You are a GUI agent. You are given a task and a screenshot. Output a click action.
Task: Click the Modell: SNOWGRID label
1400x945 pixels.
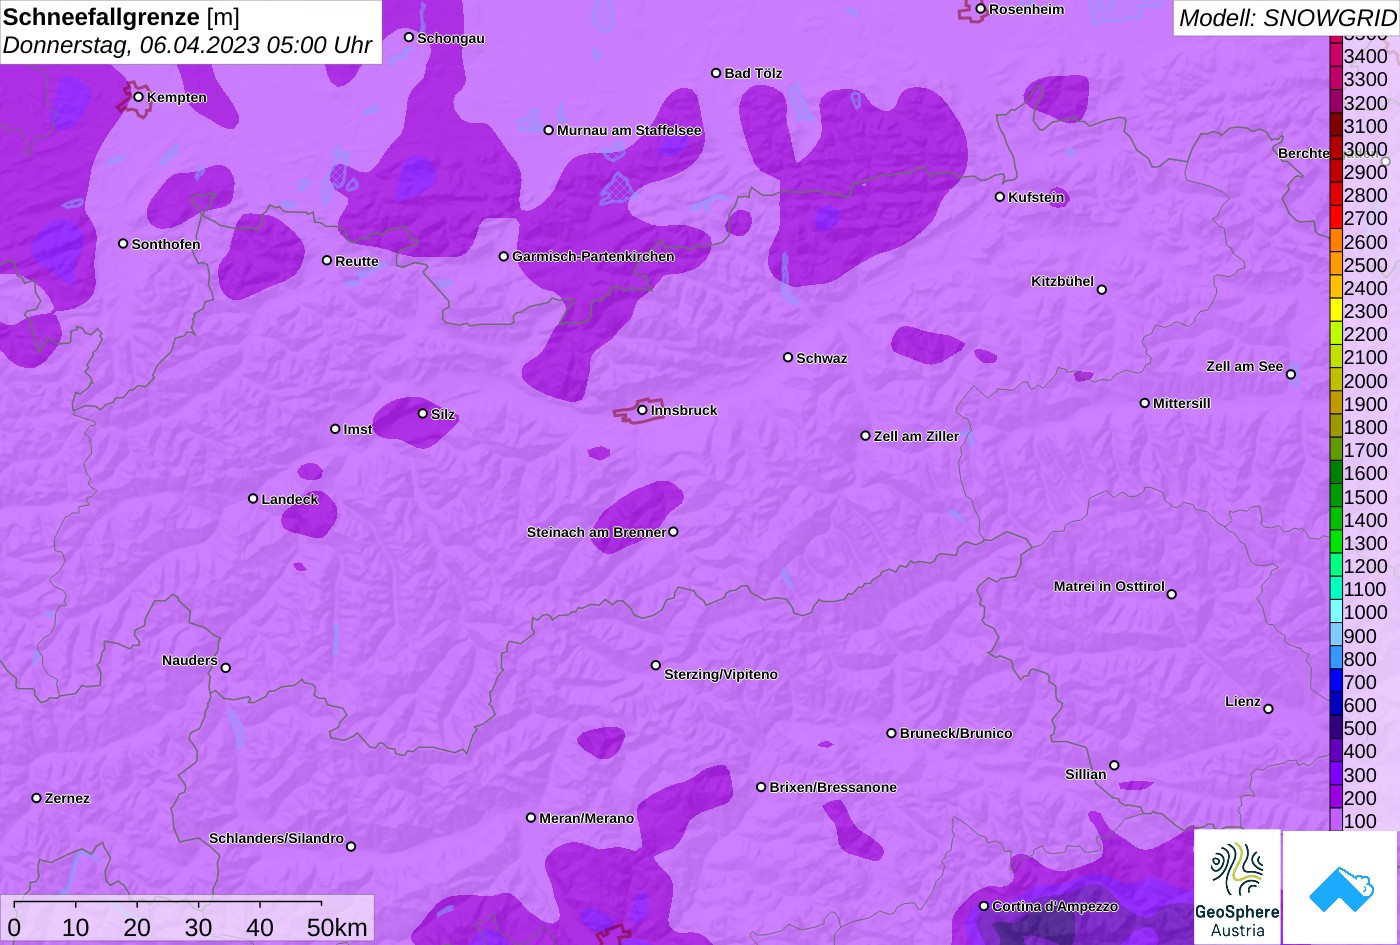click(x=1287, y=18)
